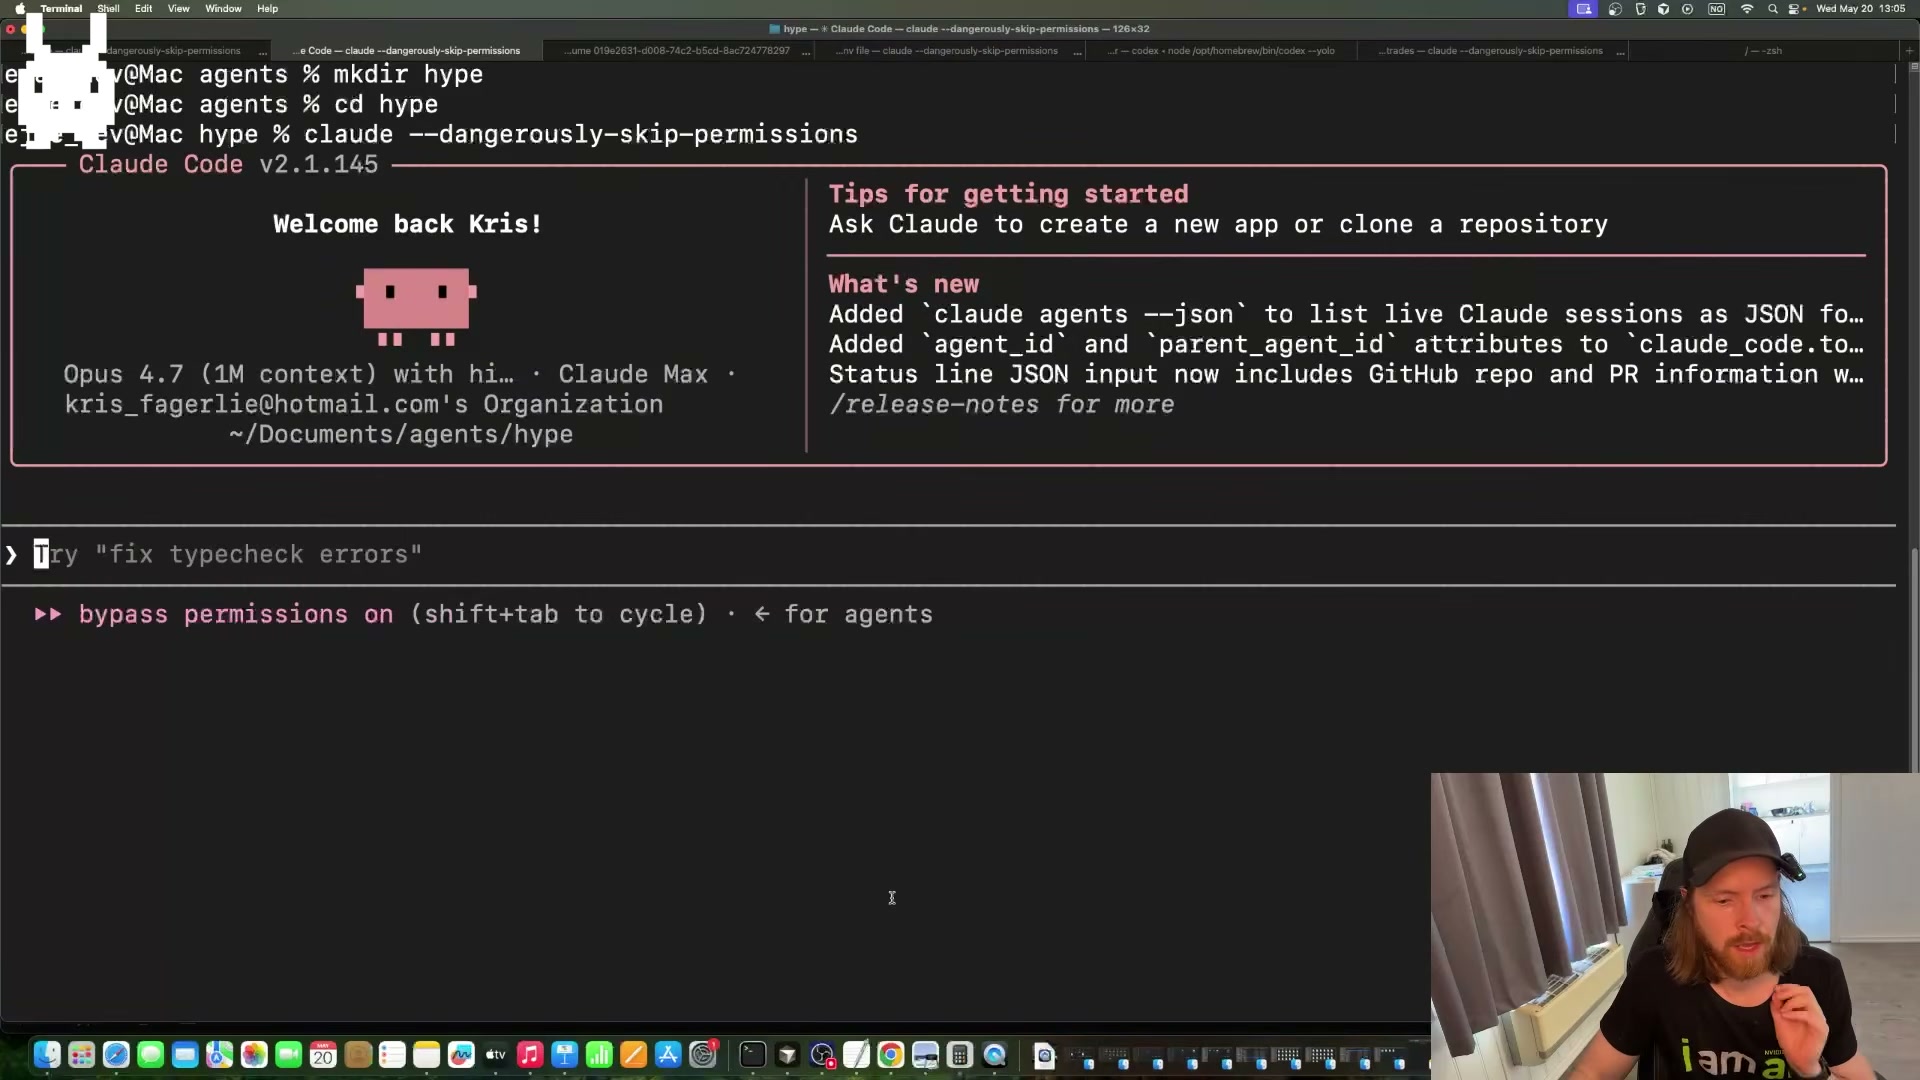Switch to the 'nv file — claude' tab

pos(950,50)
